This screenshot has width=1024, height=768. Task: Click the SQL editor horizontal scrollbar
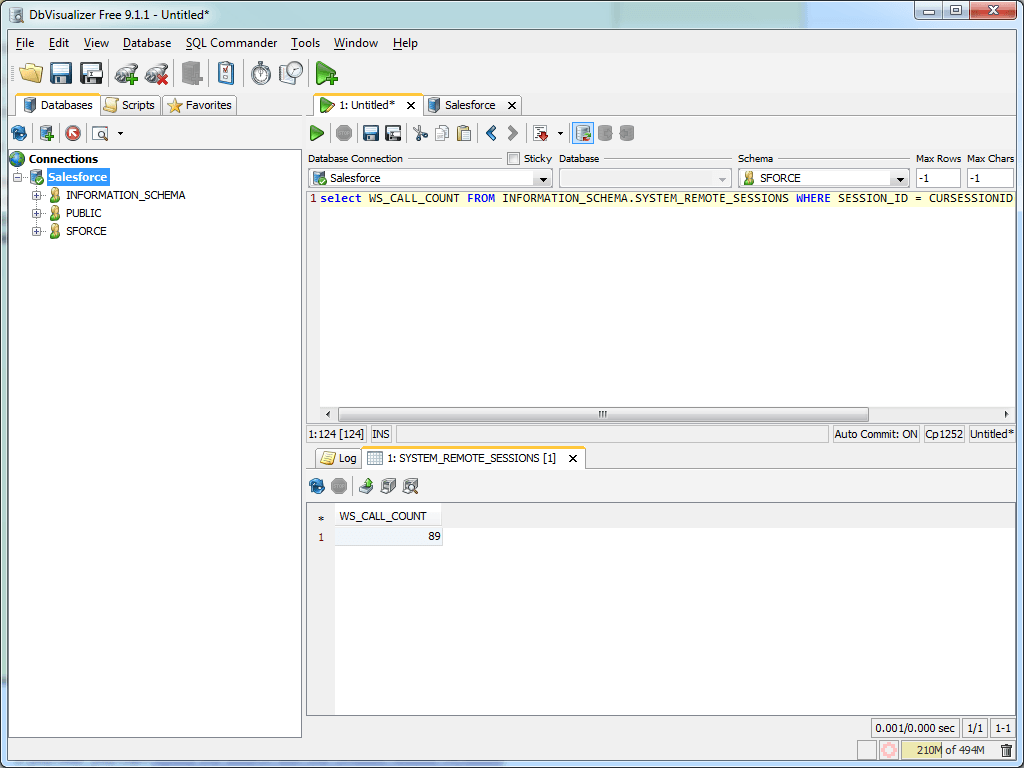coord(602,414)
